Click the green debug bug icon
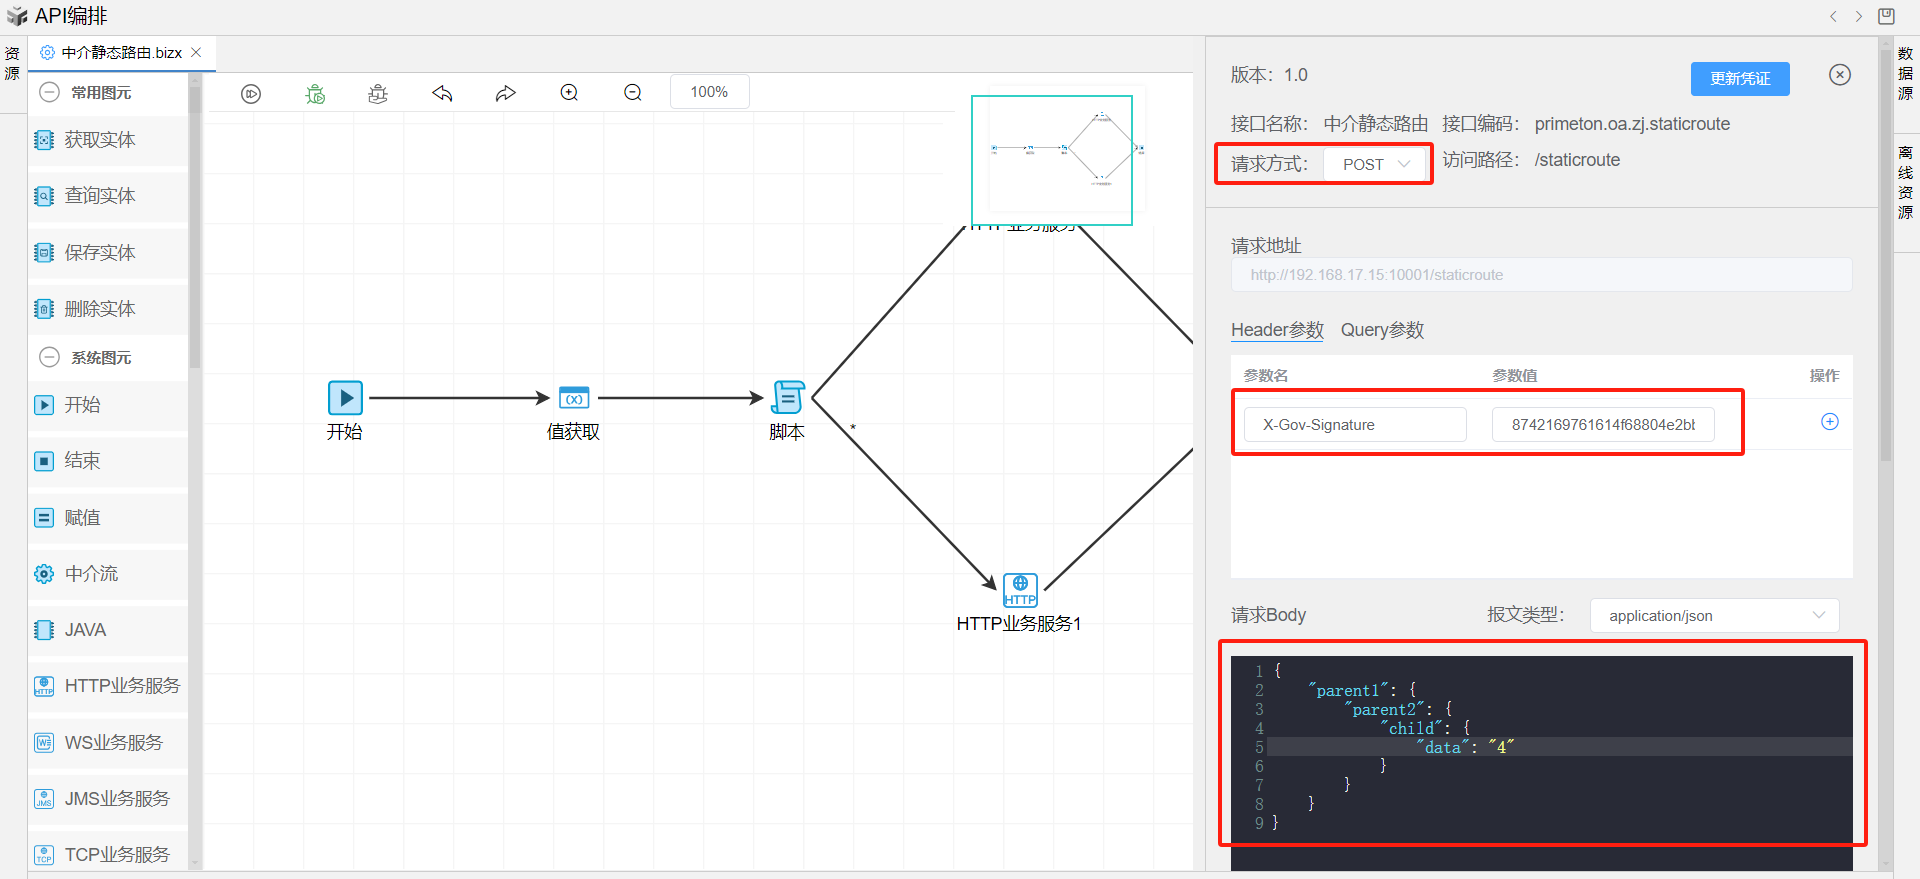 point(315,94)
